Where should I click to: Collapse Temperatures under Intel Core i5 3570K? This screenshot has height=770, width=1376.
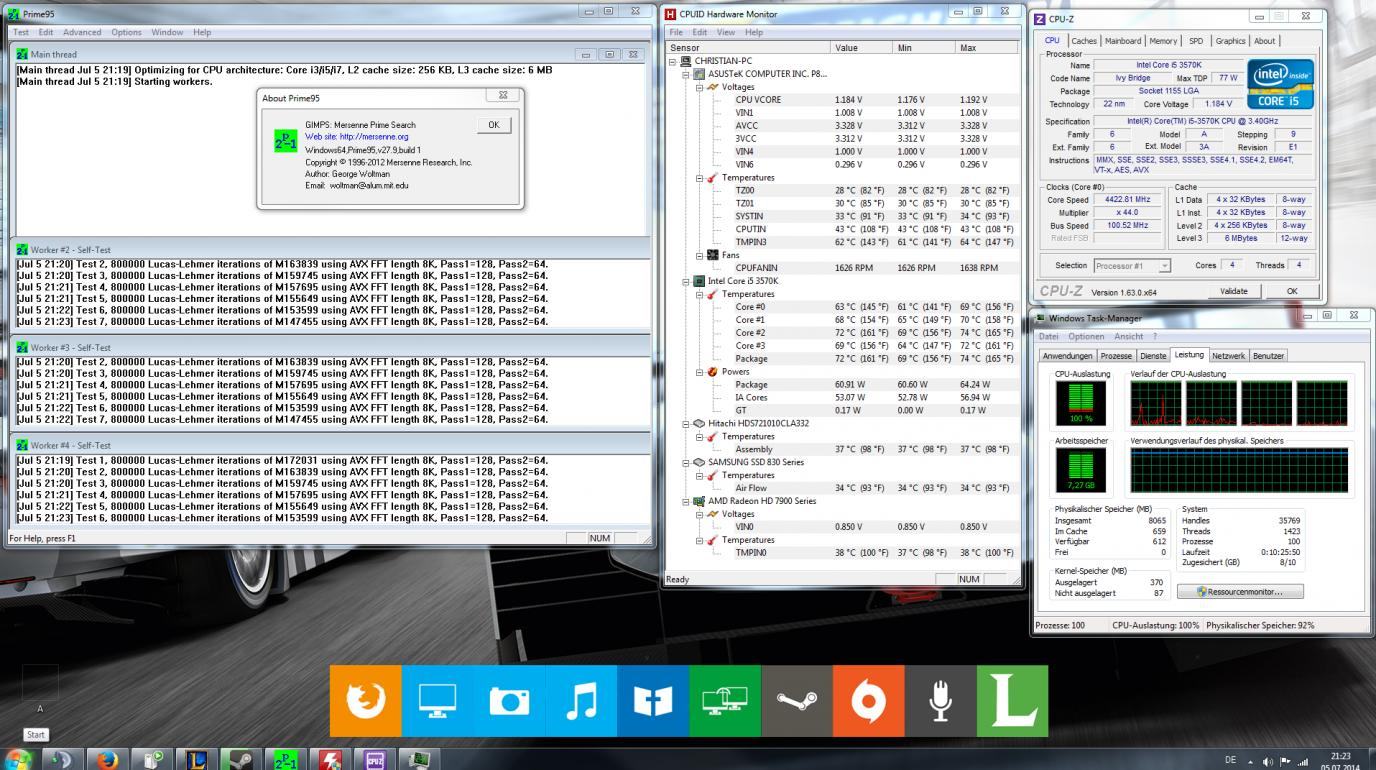[699, 295]
